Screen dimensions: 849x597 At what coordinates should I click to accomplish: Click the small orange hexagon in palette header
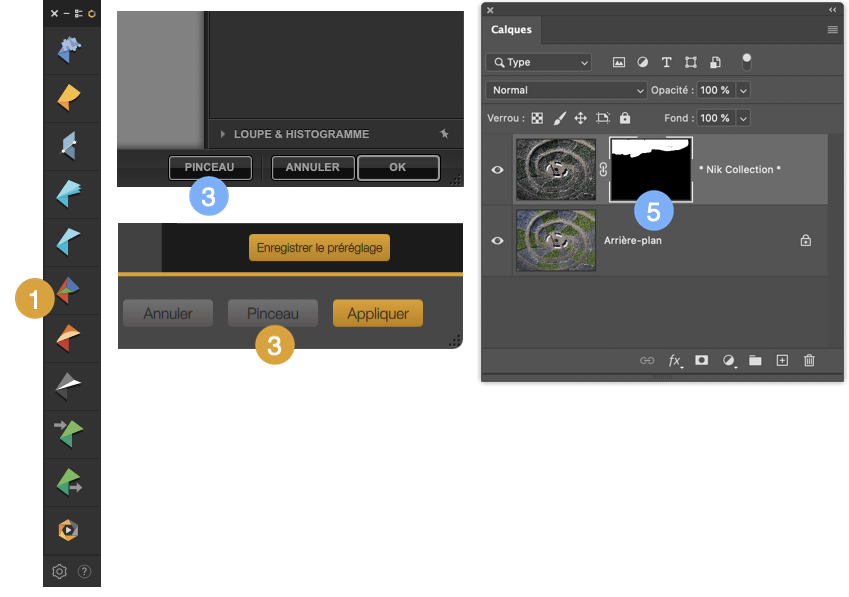click(92, 14)
